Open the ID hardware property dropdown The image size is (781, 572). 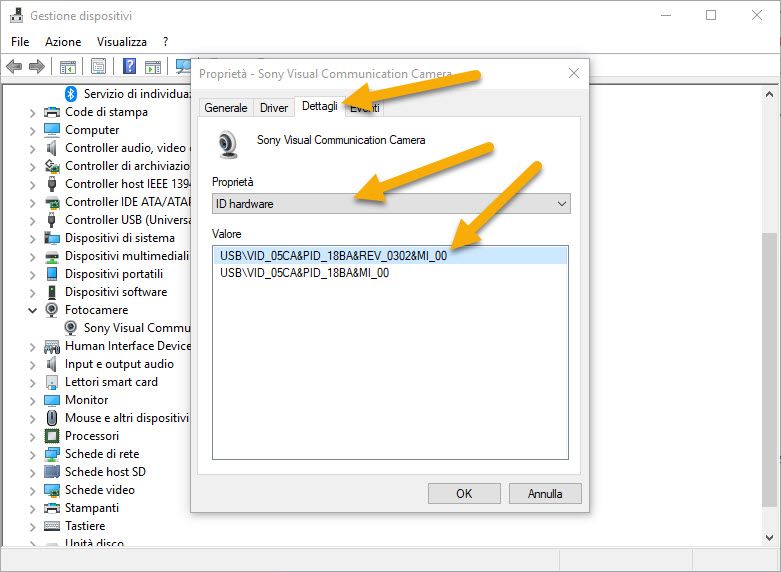391,204
